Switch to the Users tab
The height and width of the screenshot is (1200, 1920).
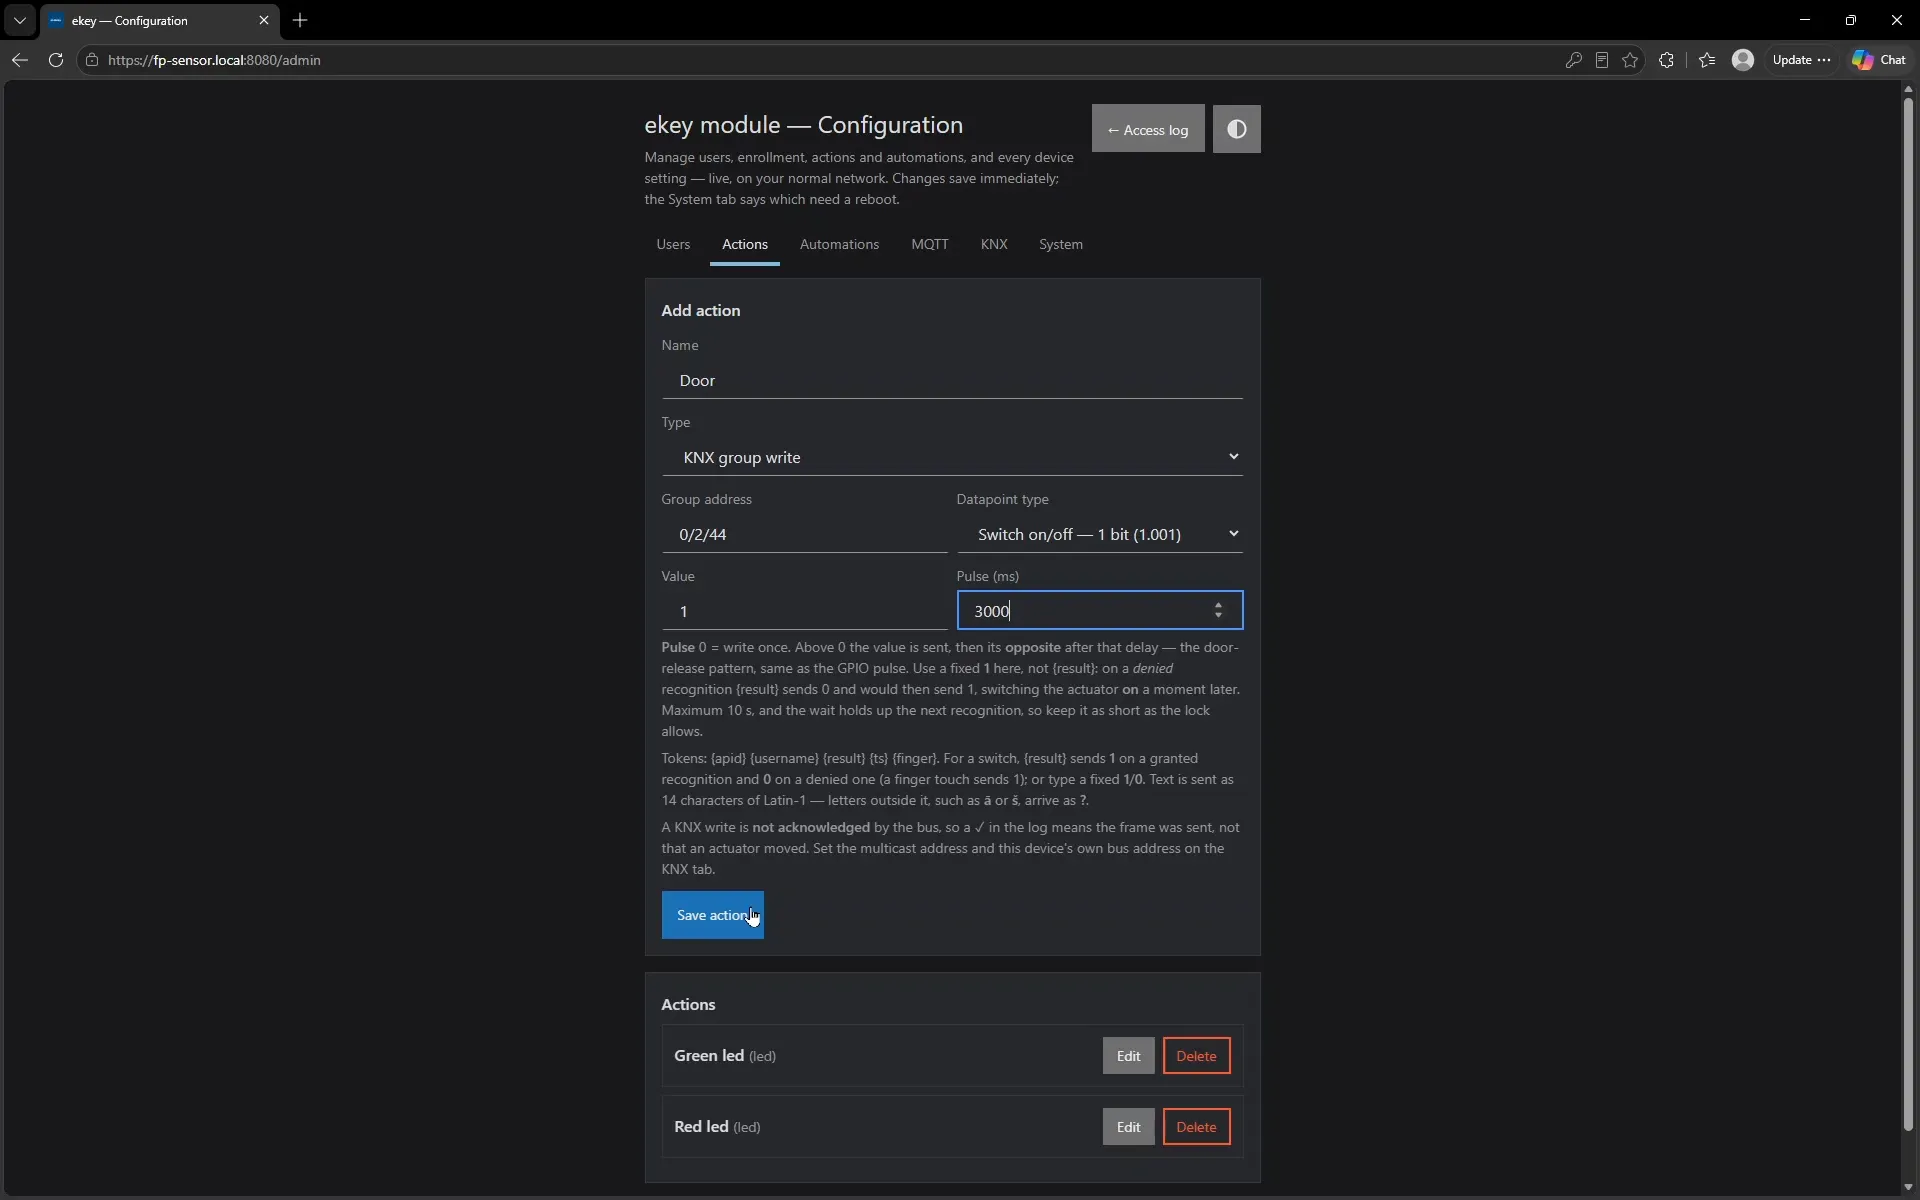pyautogui.click(x=673, y=244)
